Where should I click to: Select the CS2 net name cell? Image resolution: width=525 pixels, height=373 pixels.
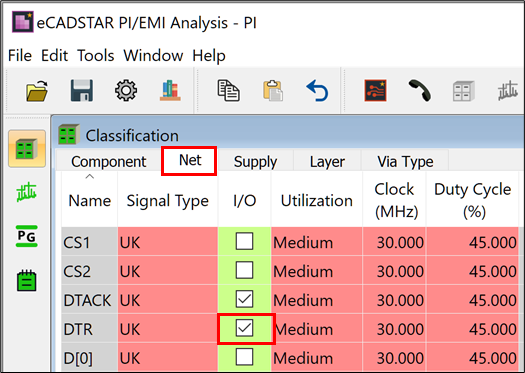[x=89, y=271]
